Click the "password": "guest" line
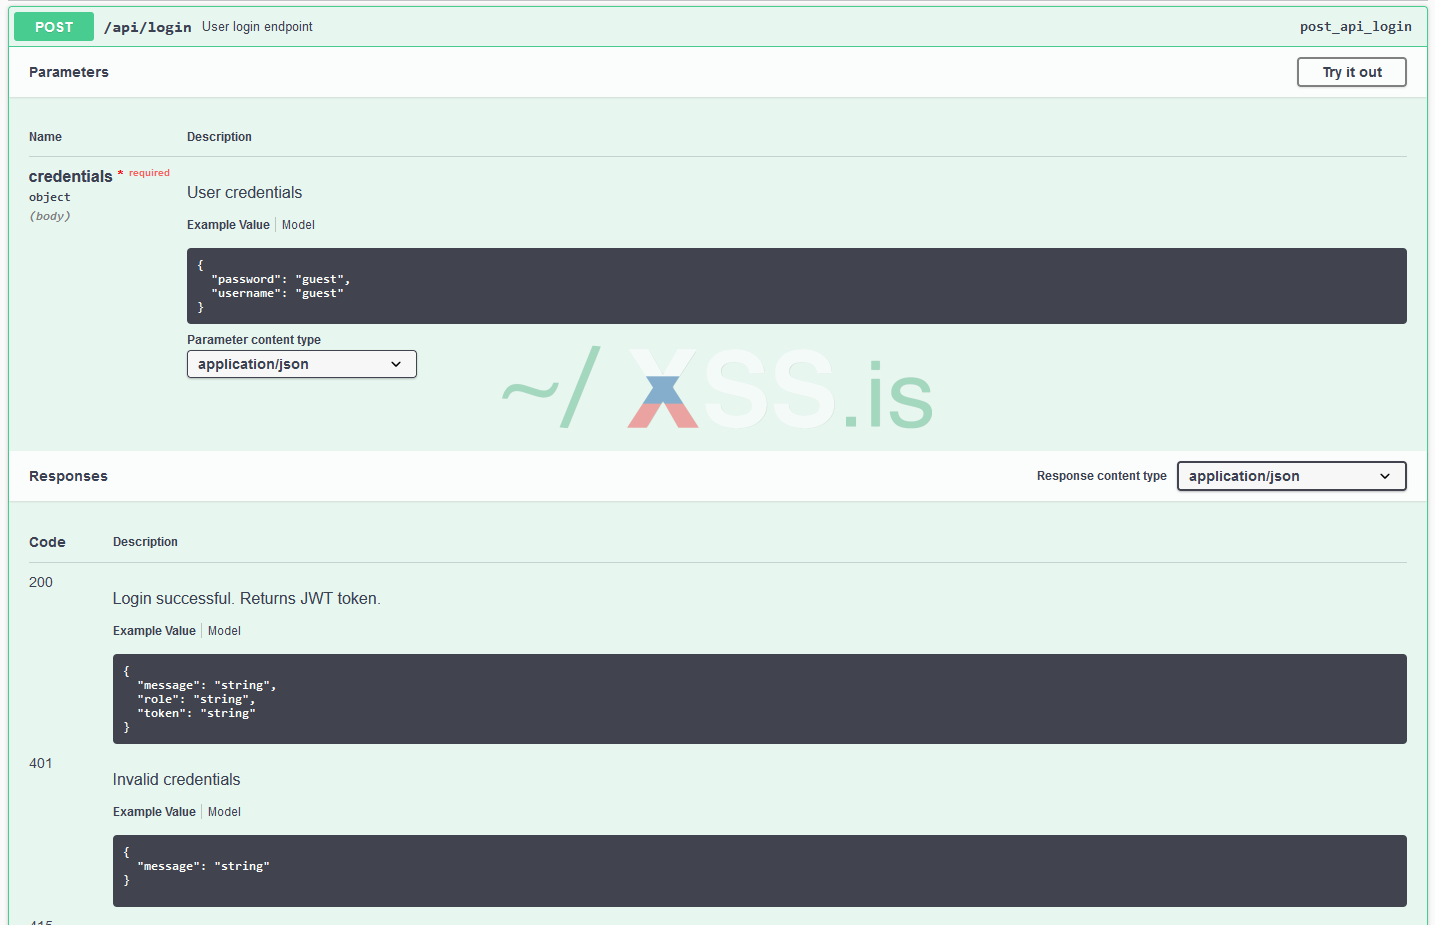Image resolution: width=1435 pixels, height=925 pixels. tap(281, 280)
